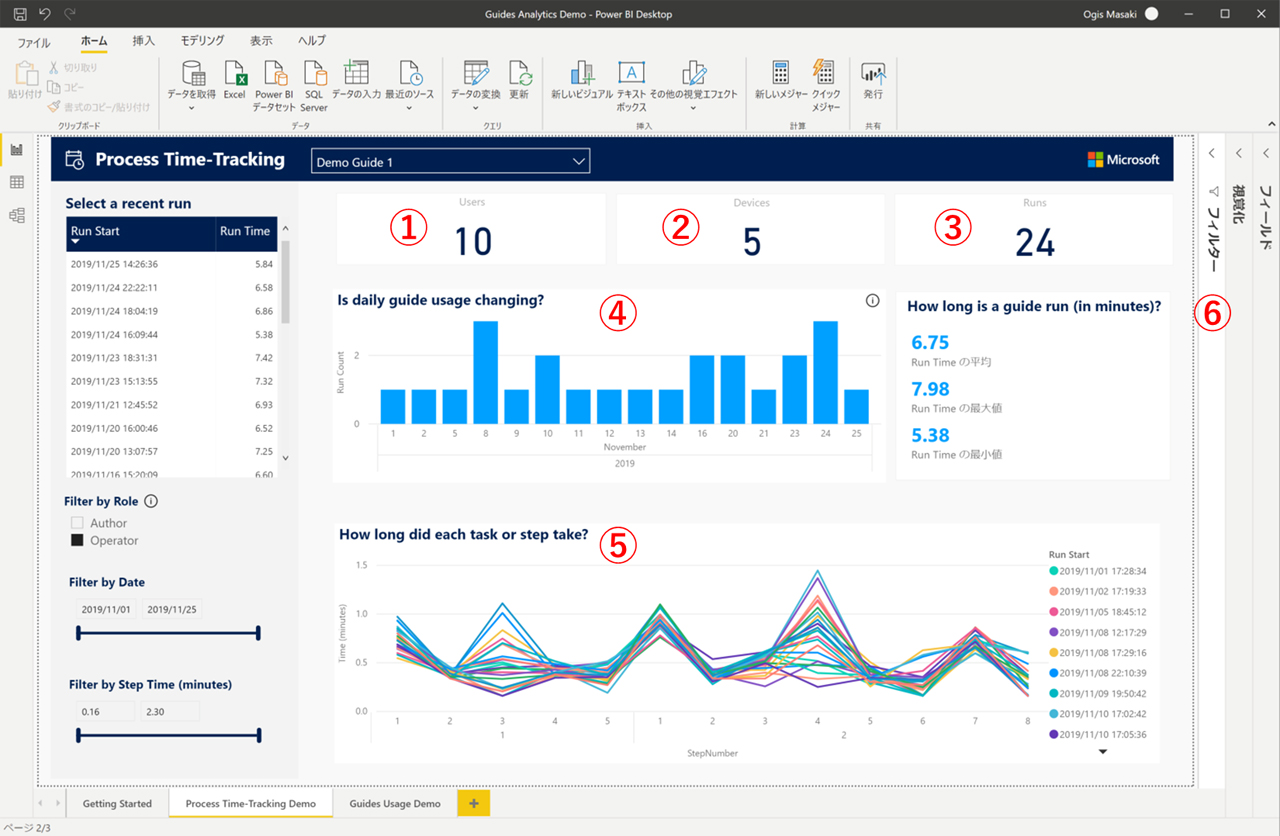Click the SQL Server icon
This screenshot has width=1280, height=836.
tap(314, 73)
